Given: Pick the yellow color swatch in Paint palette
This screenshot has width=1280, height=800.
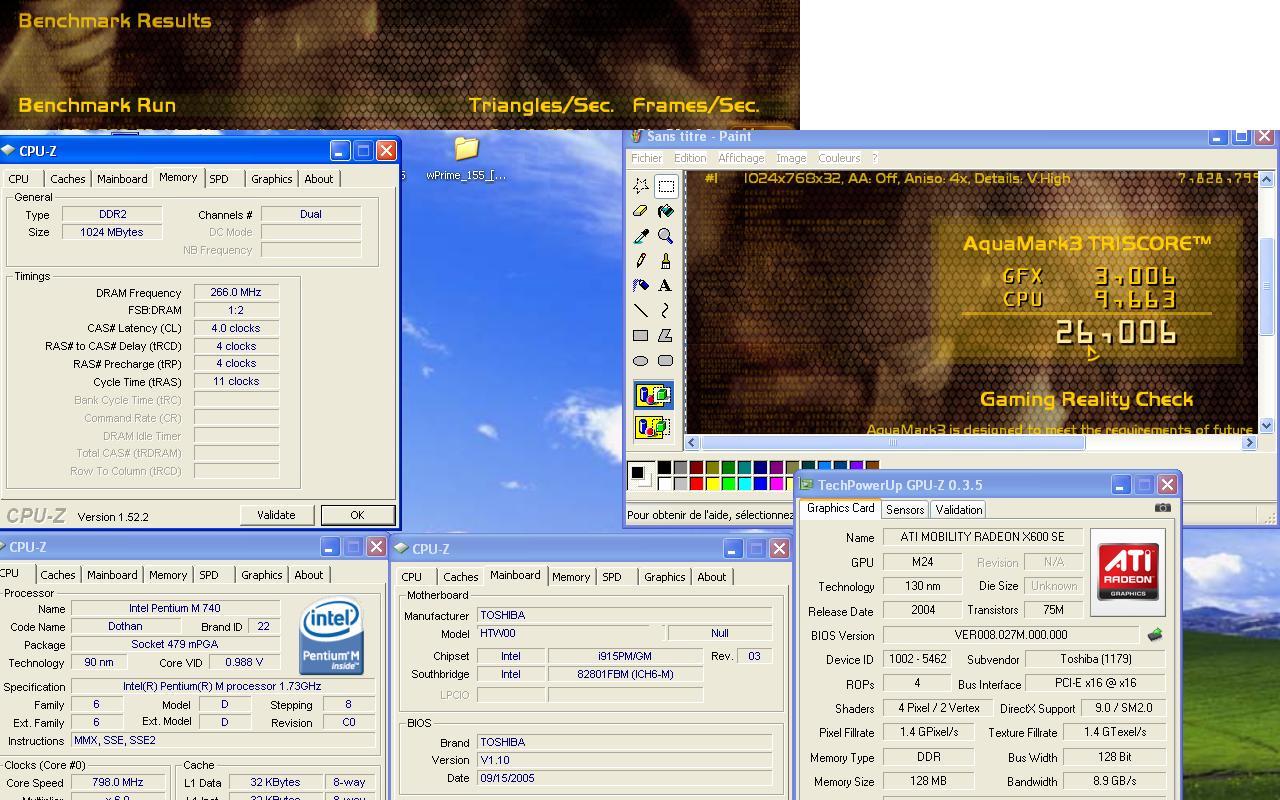Looking at the screenshot, I should [x=712, y=484].
